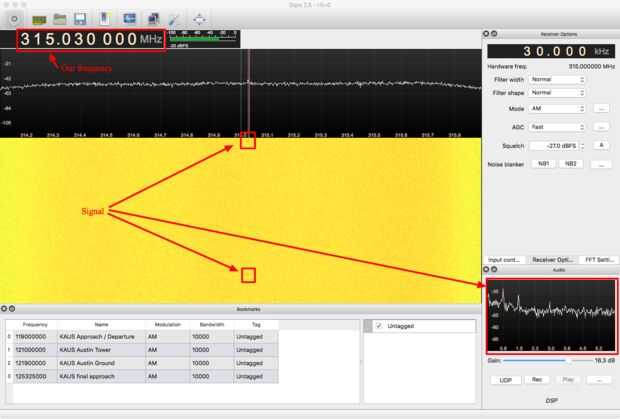This screenshot has height=419, width=620.
Task: Click the Squelch value stepper arrows
Action: click(582, 146)
